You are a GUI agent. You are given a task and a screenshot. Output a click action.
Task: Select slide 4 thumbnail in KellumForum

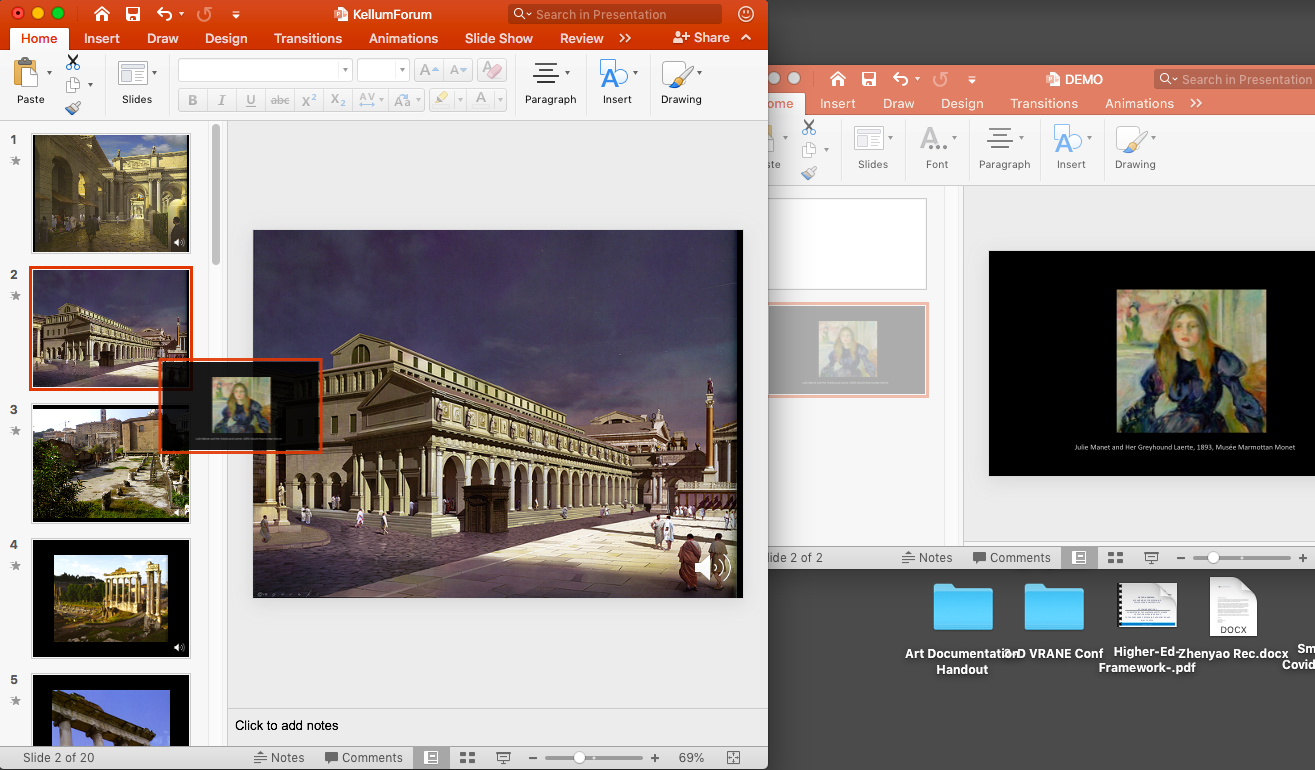[111, 599]
